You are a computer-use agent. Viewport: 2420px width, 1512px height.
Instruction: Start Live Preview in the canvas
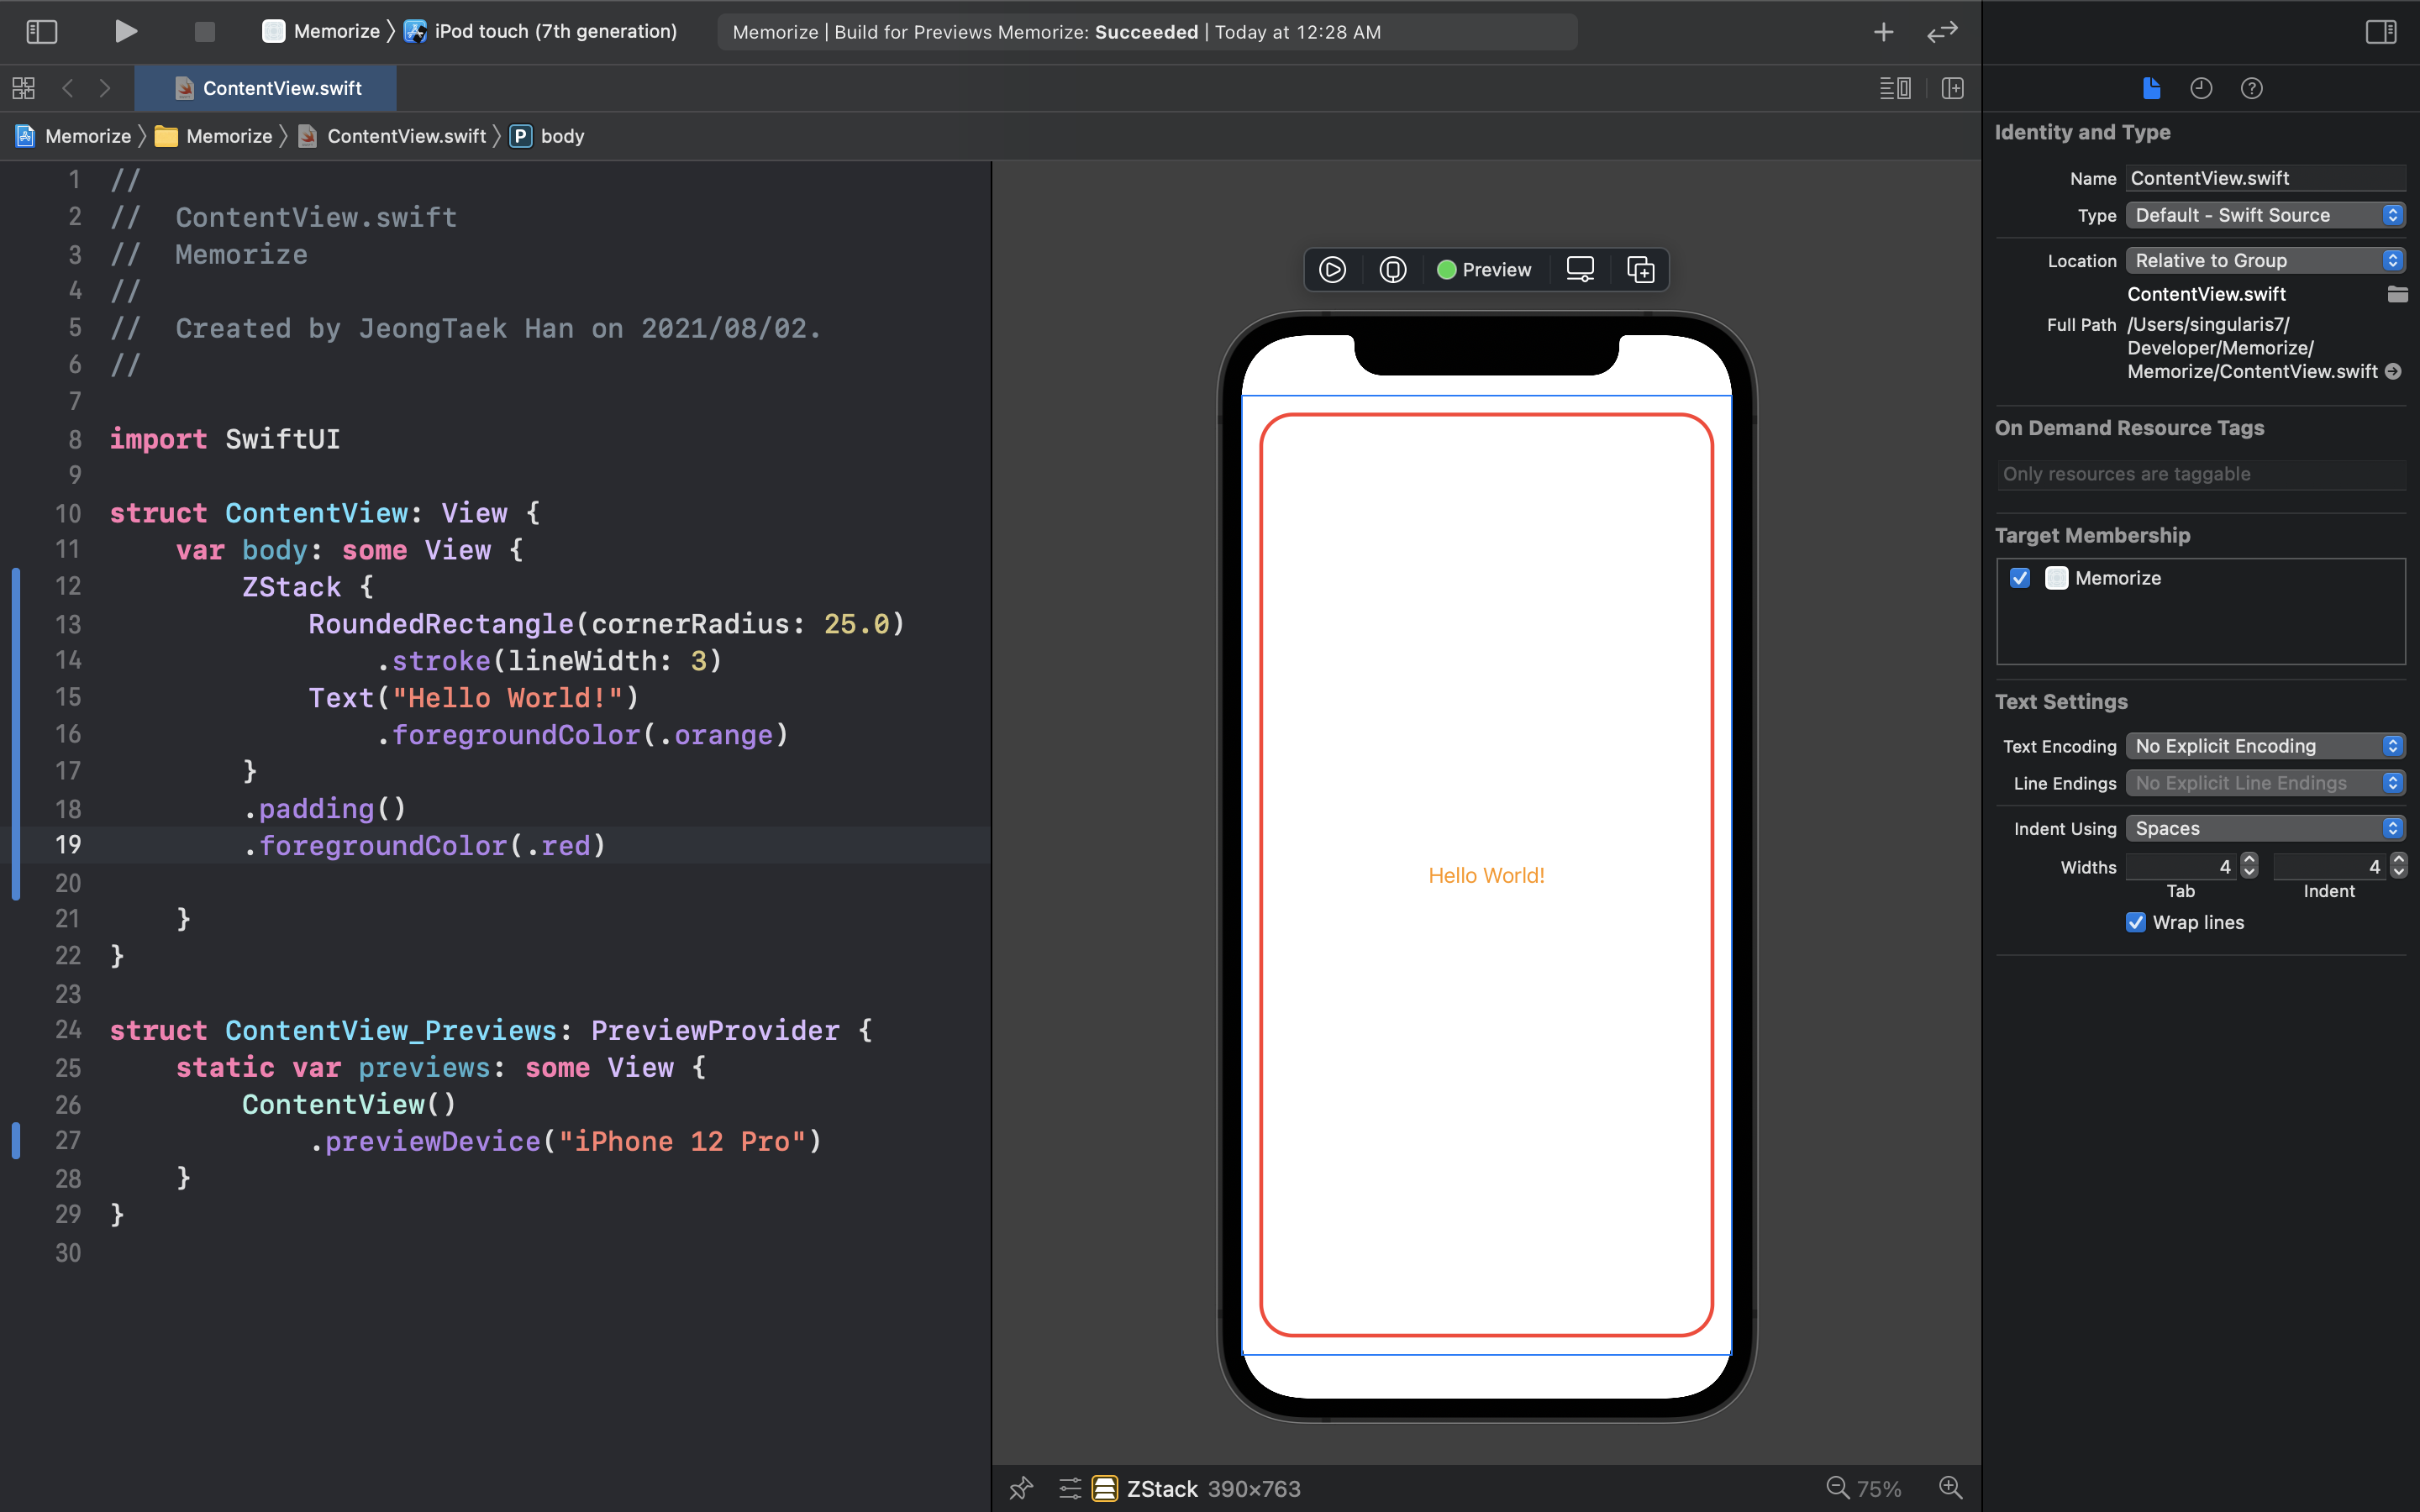tap(1332, 270)
